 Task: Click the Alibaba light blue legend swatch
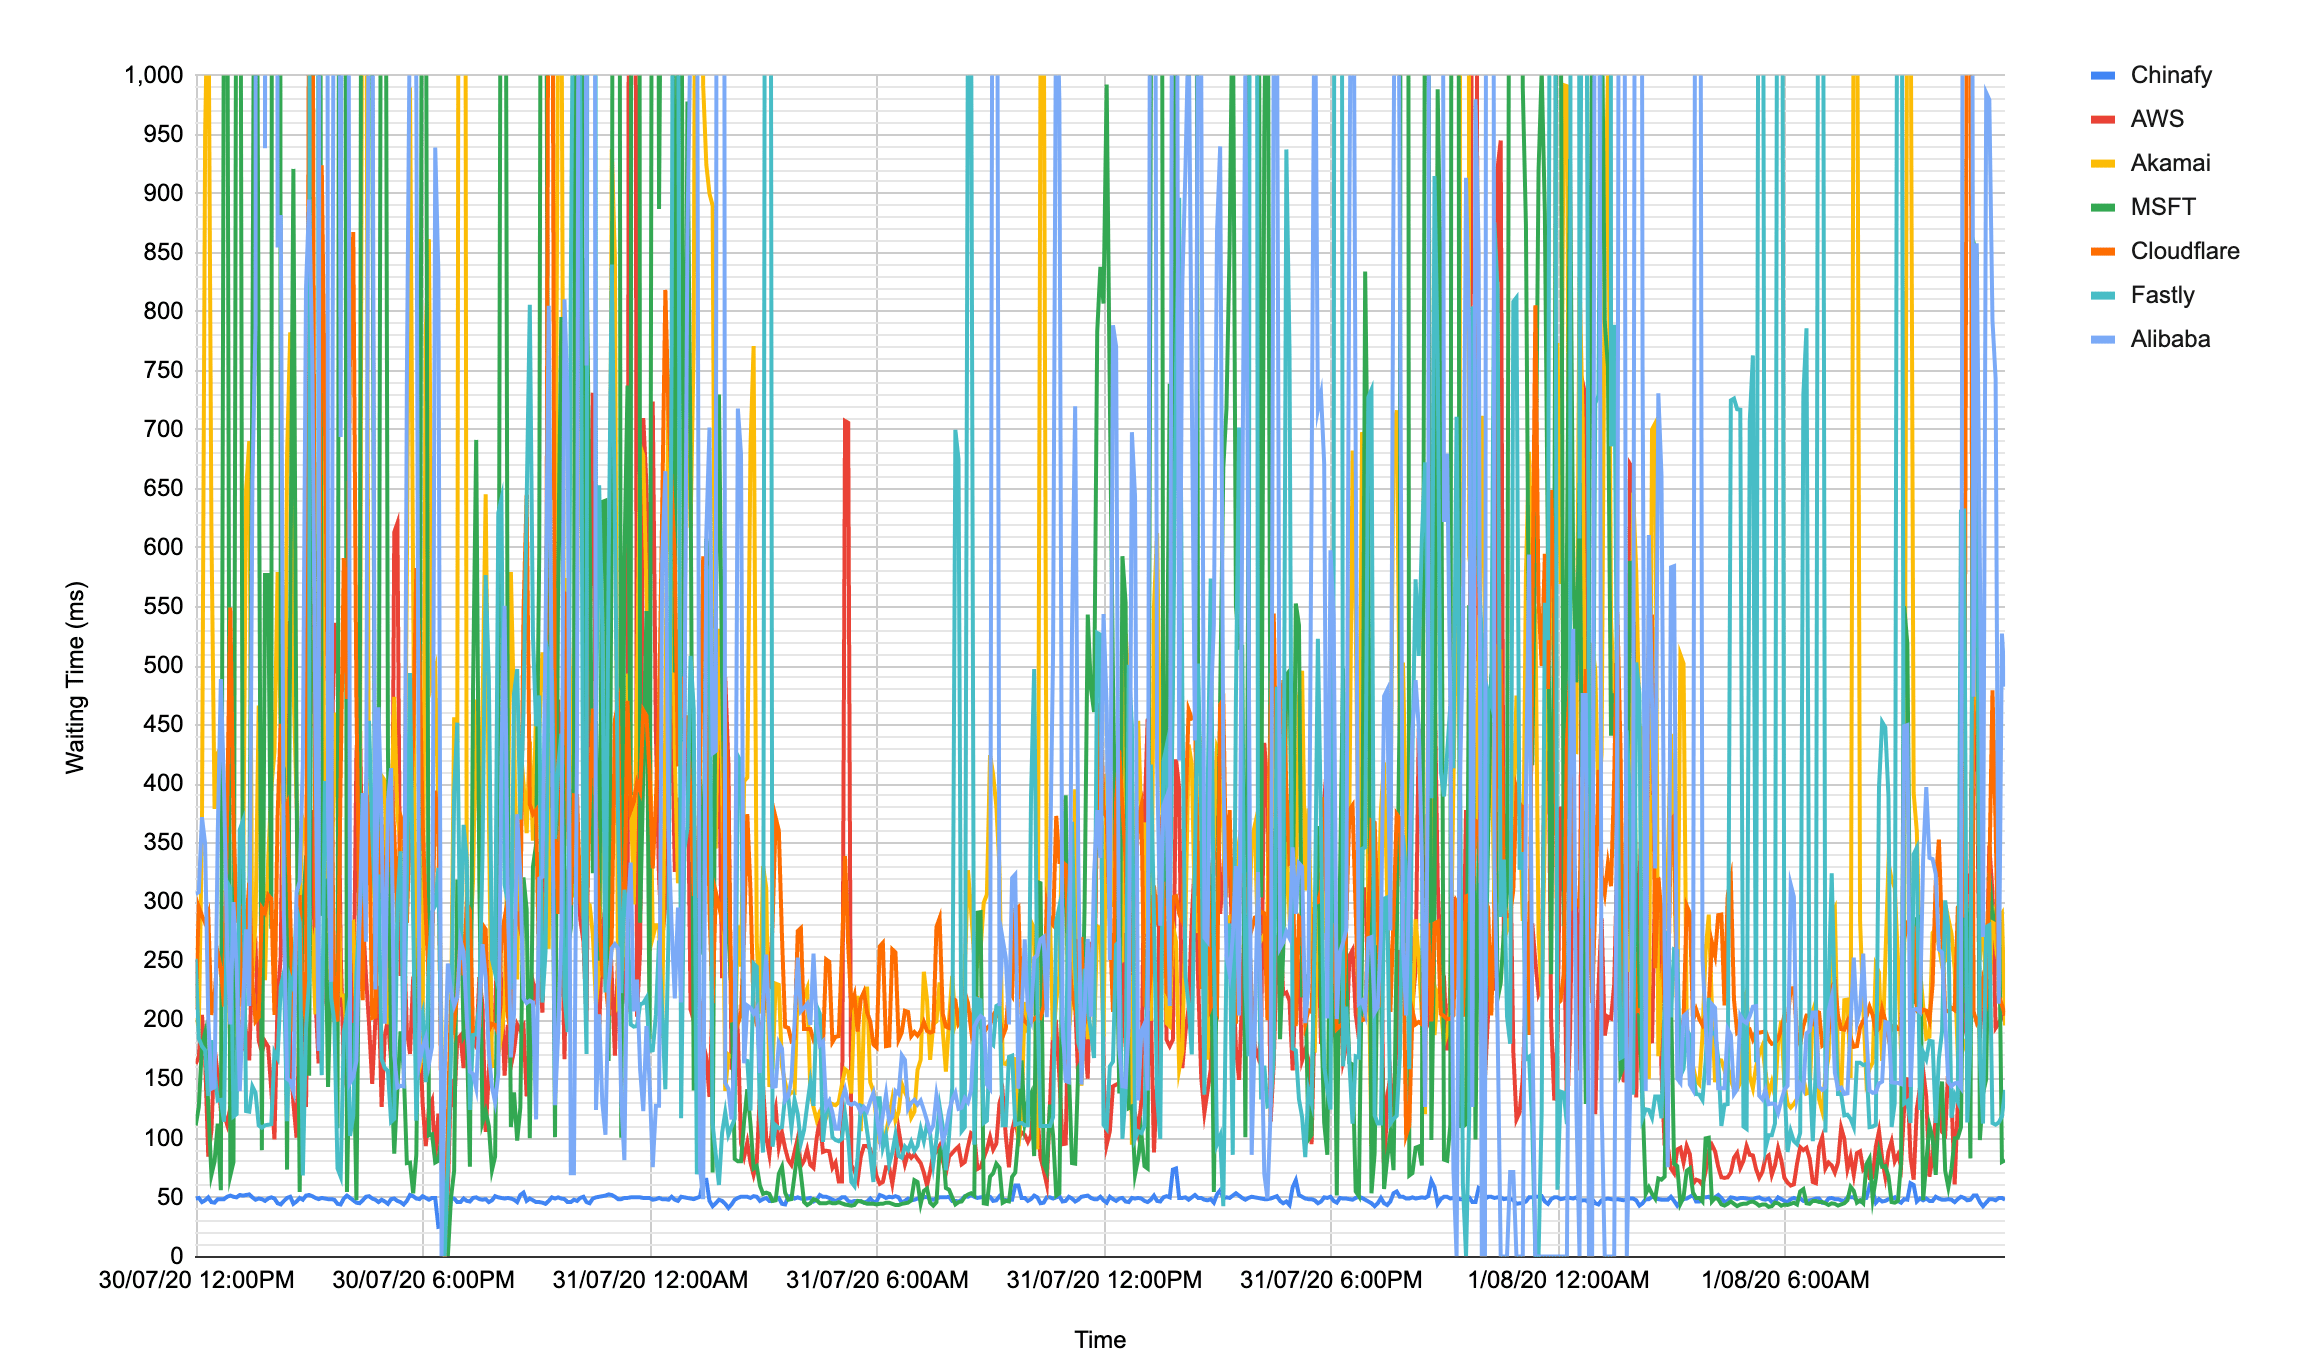[x=2102, y=340]
